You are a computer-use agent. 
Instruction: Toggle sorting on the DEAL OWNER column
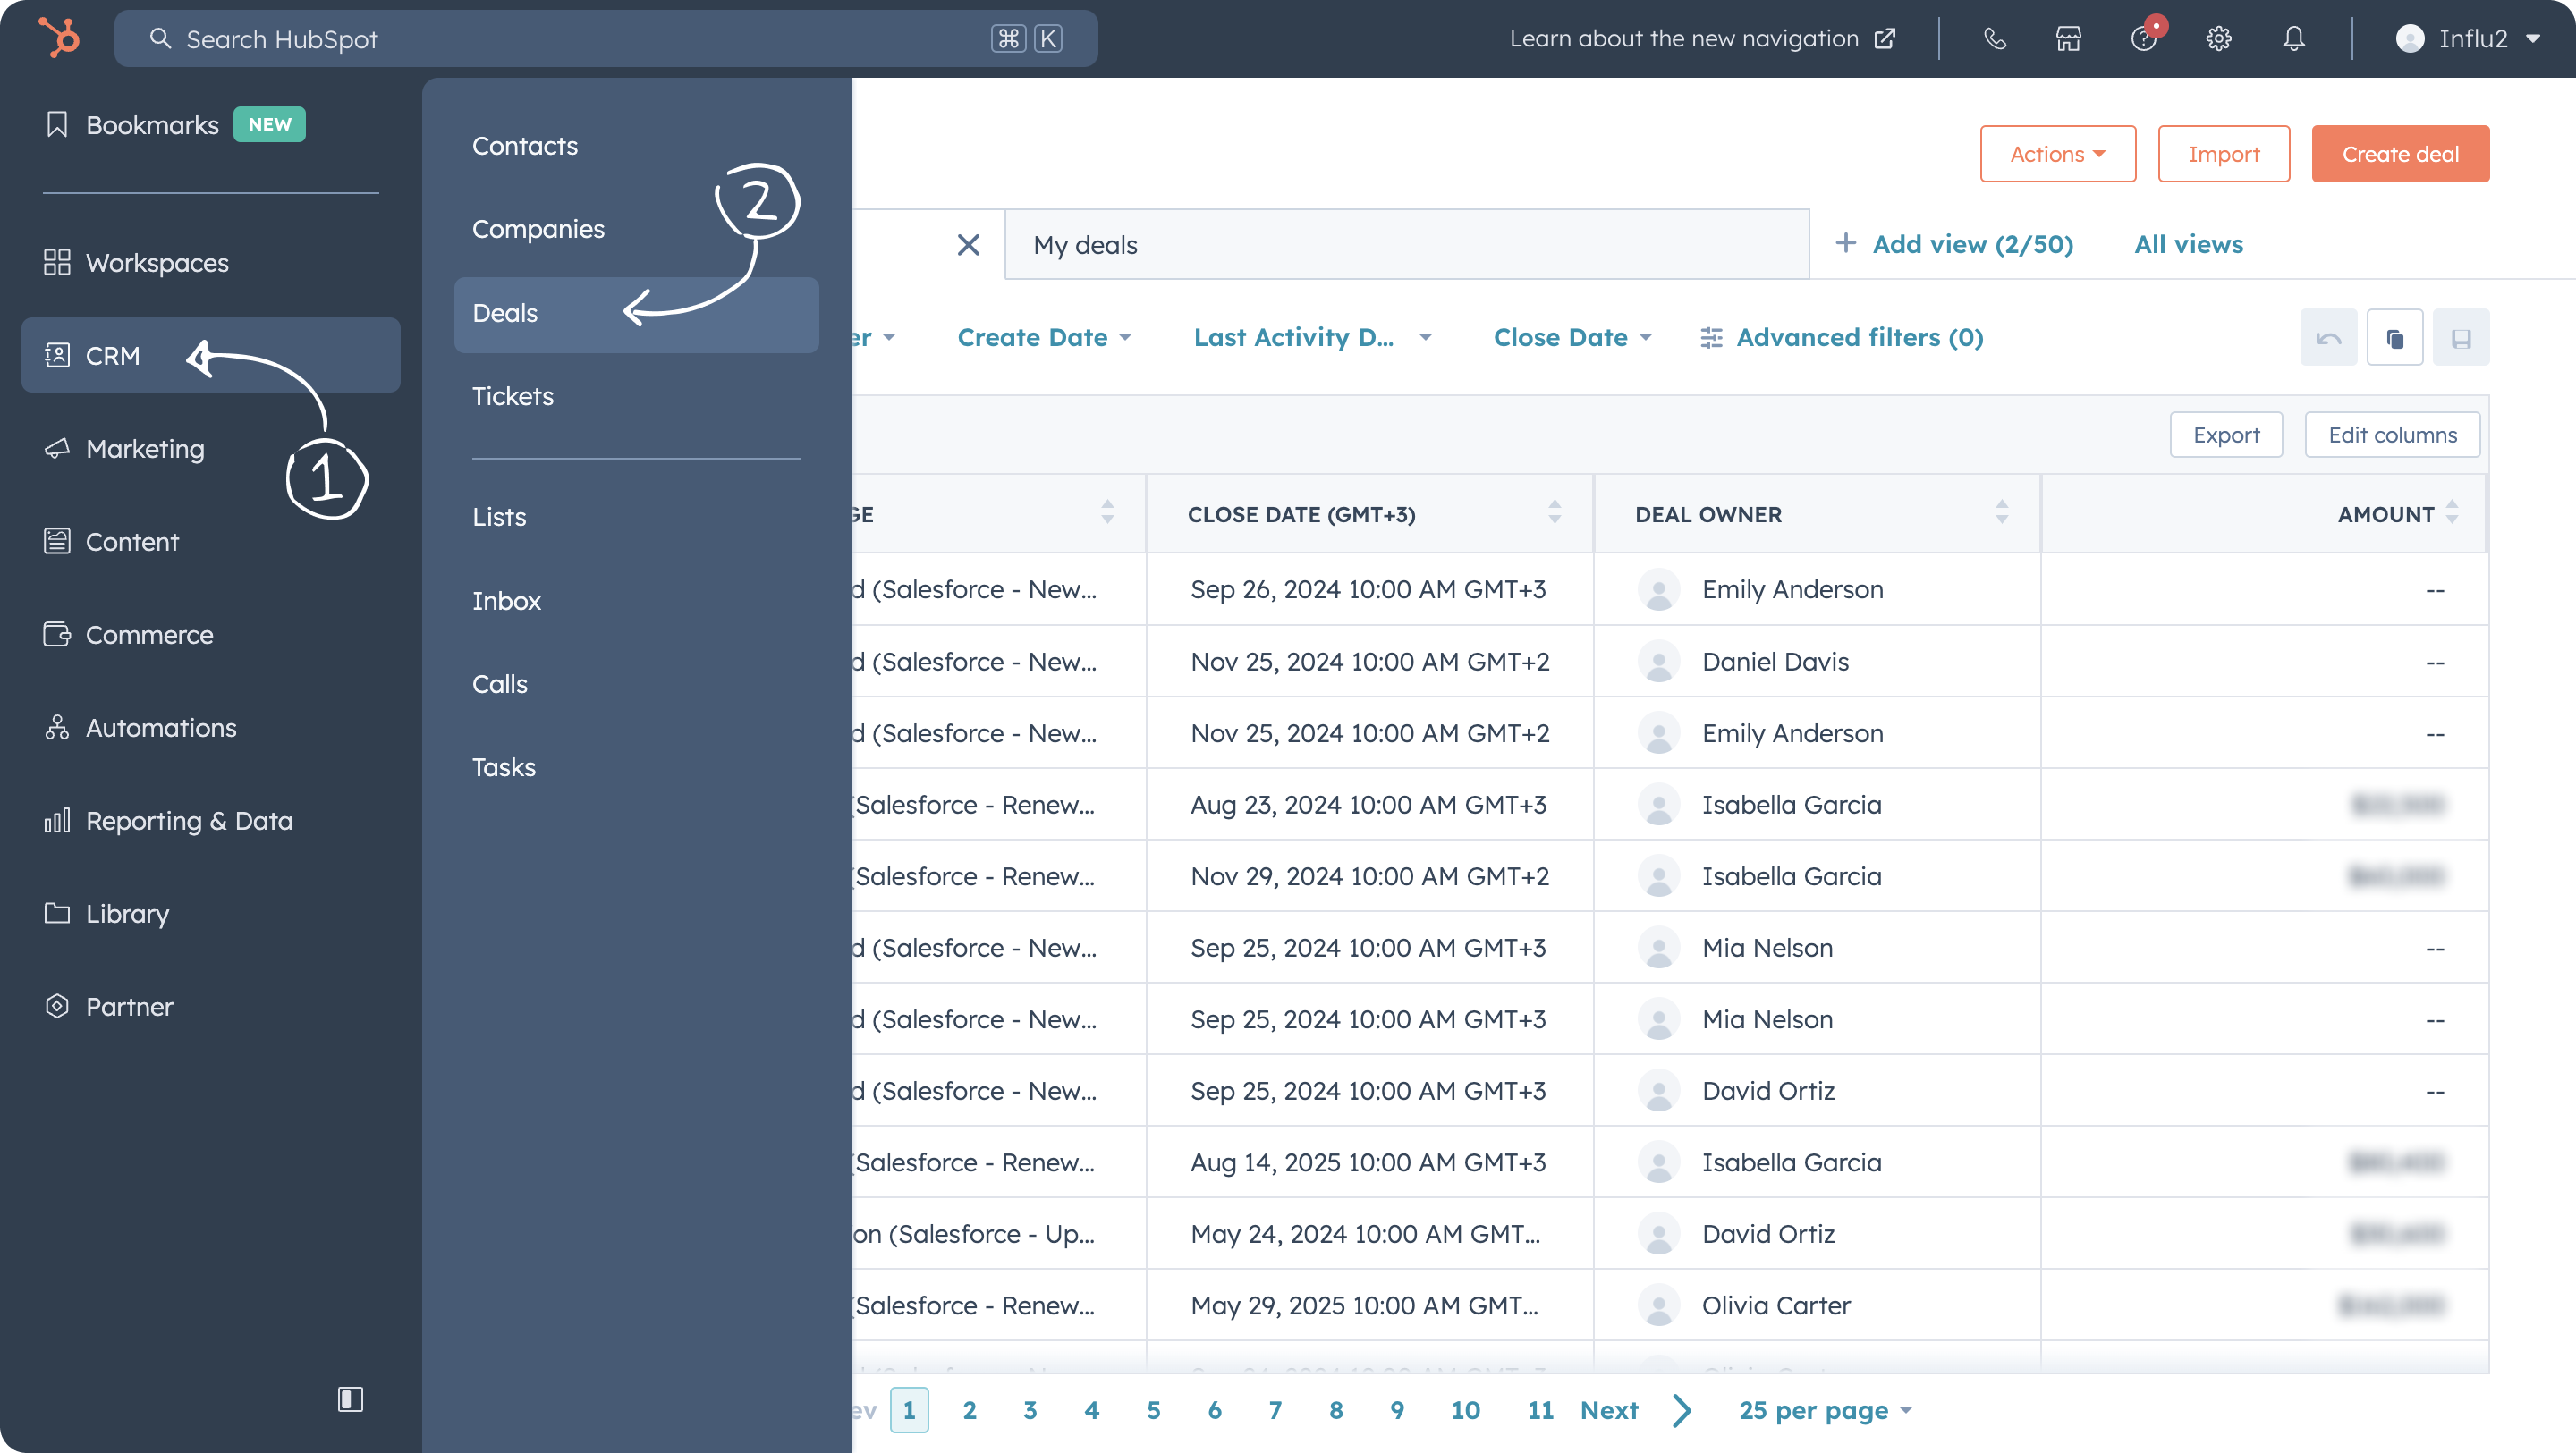click(2001, 513)
